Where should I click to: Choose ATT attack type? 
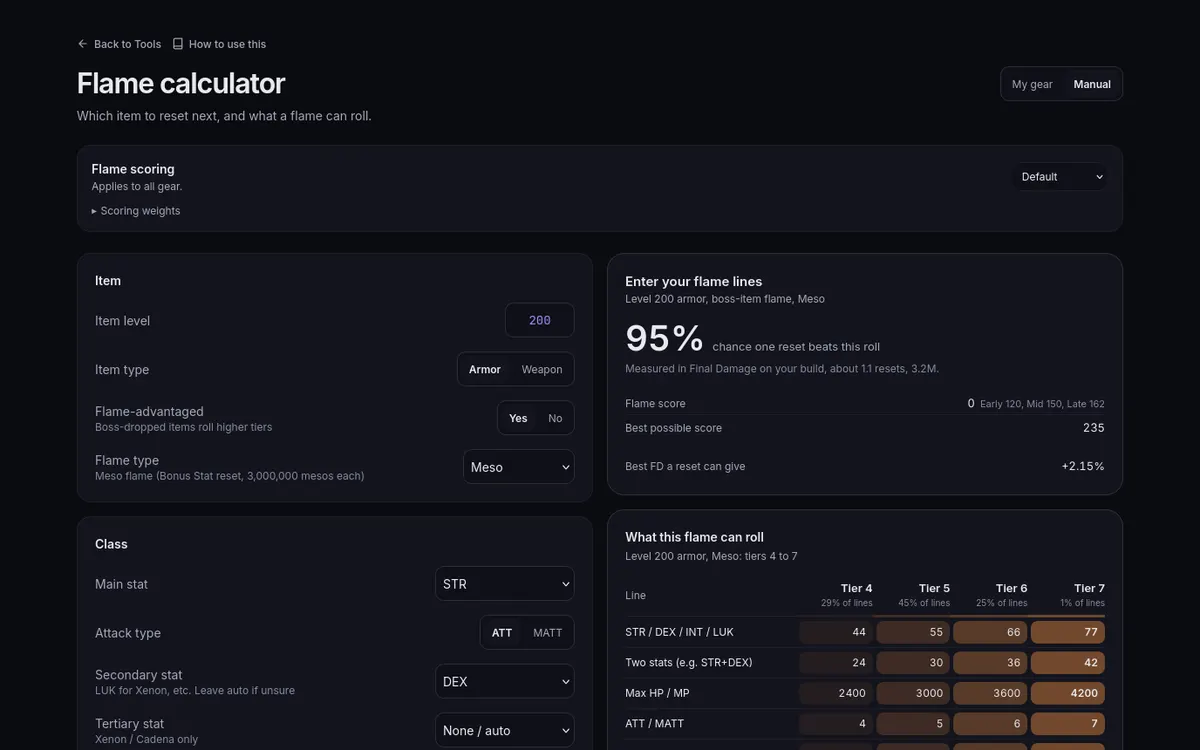coord(502,633)
